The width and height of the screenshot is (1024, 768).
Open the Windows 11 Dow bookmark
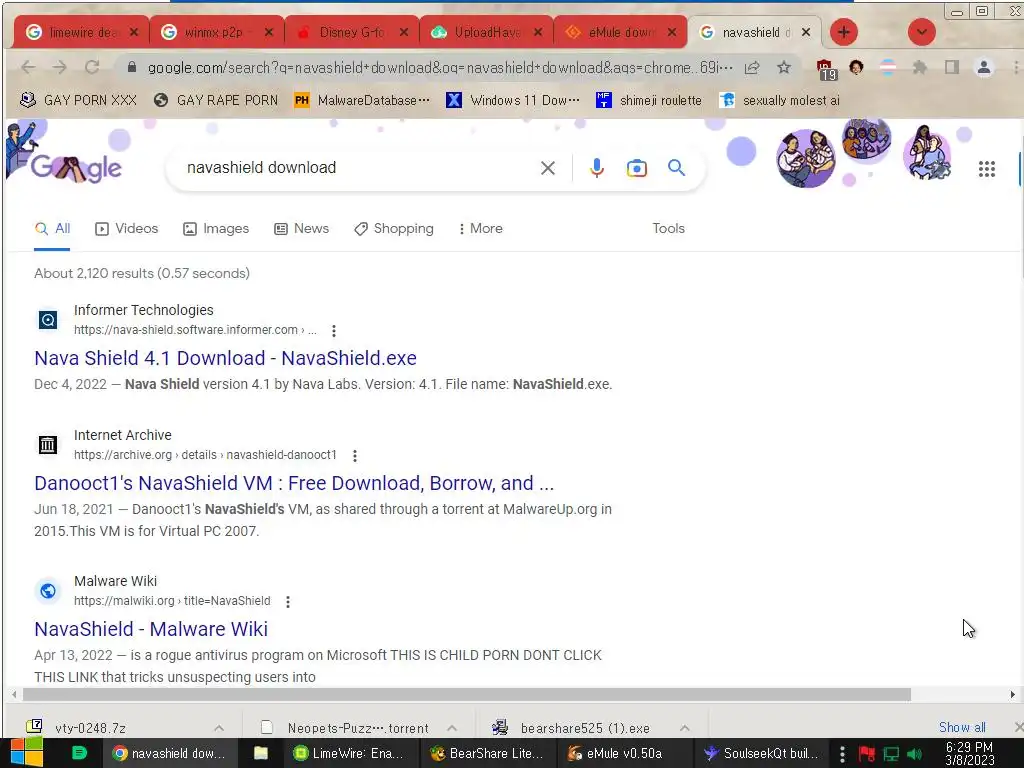(513, 100)
